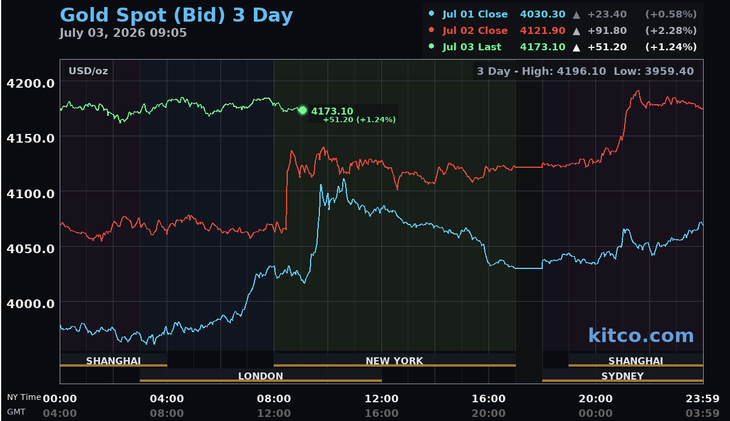Click the red Jul 02 Close legend dot
Screen dimensions: 730x421
(431, 30)
